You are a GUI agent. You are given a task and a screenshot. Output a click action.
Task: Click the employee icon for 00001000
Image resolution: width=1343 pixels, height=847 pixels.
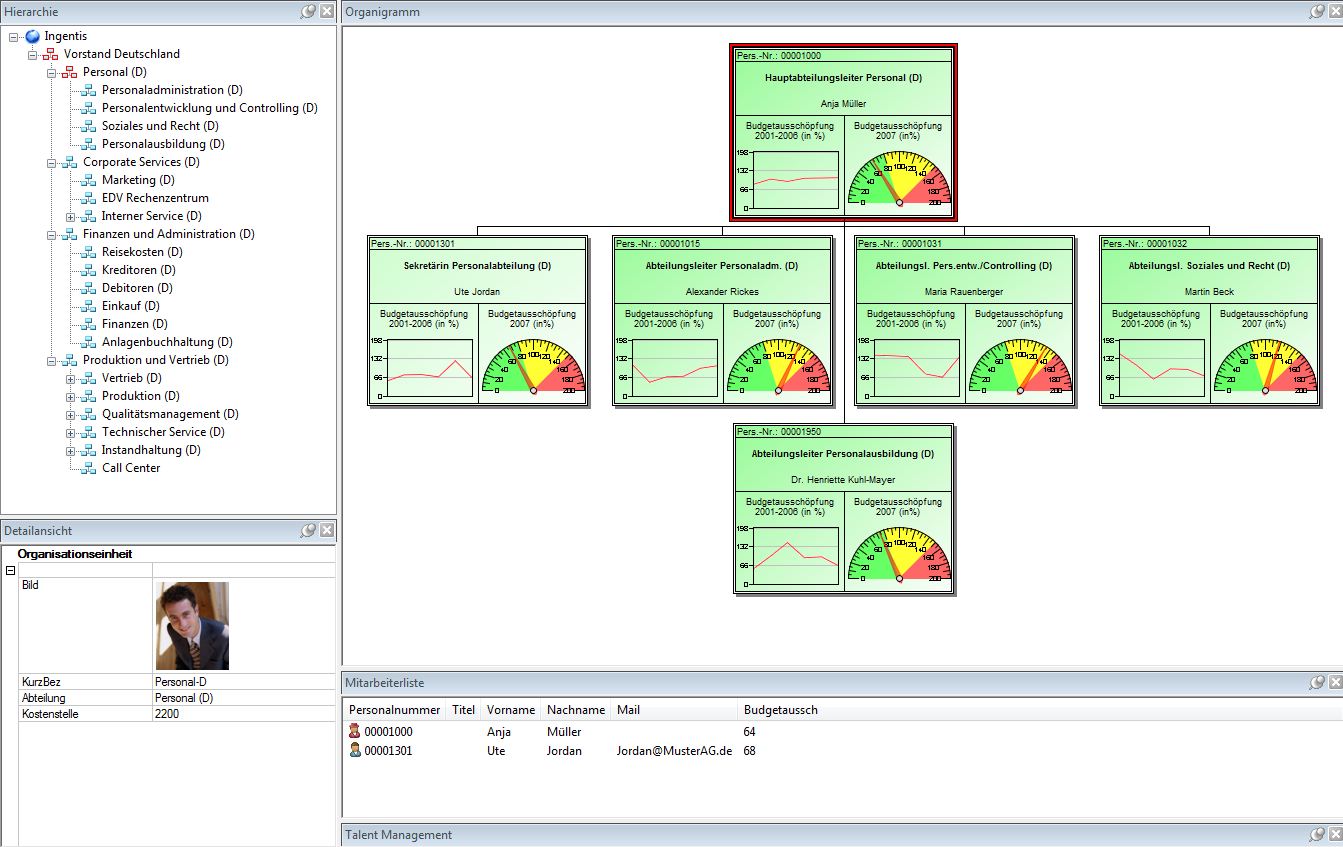click(x=354, y=732)
